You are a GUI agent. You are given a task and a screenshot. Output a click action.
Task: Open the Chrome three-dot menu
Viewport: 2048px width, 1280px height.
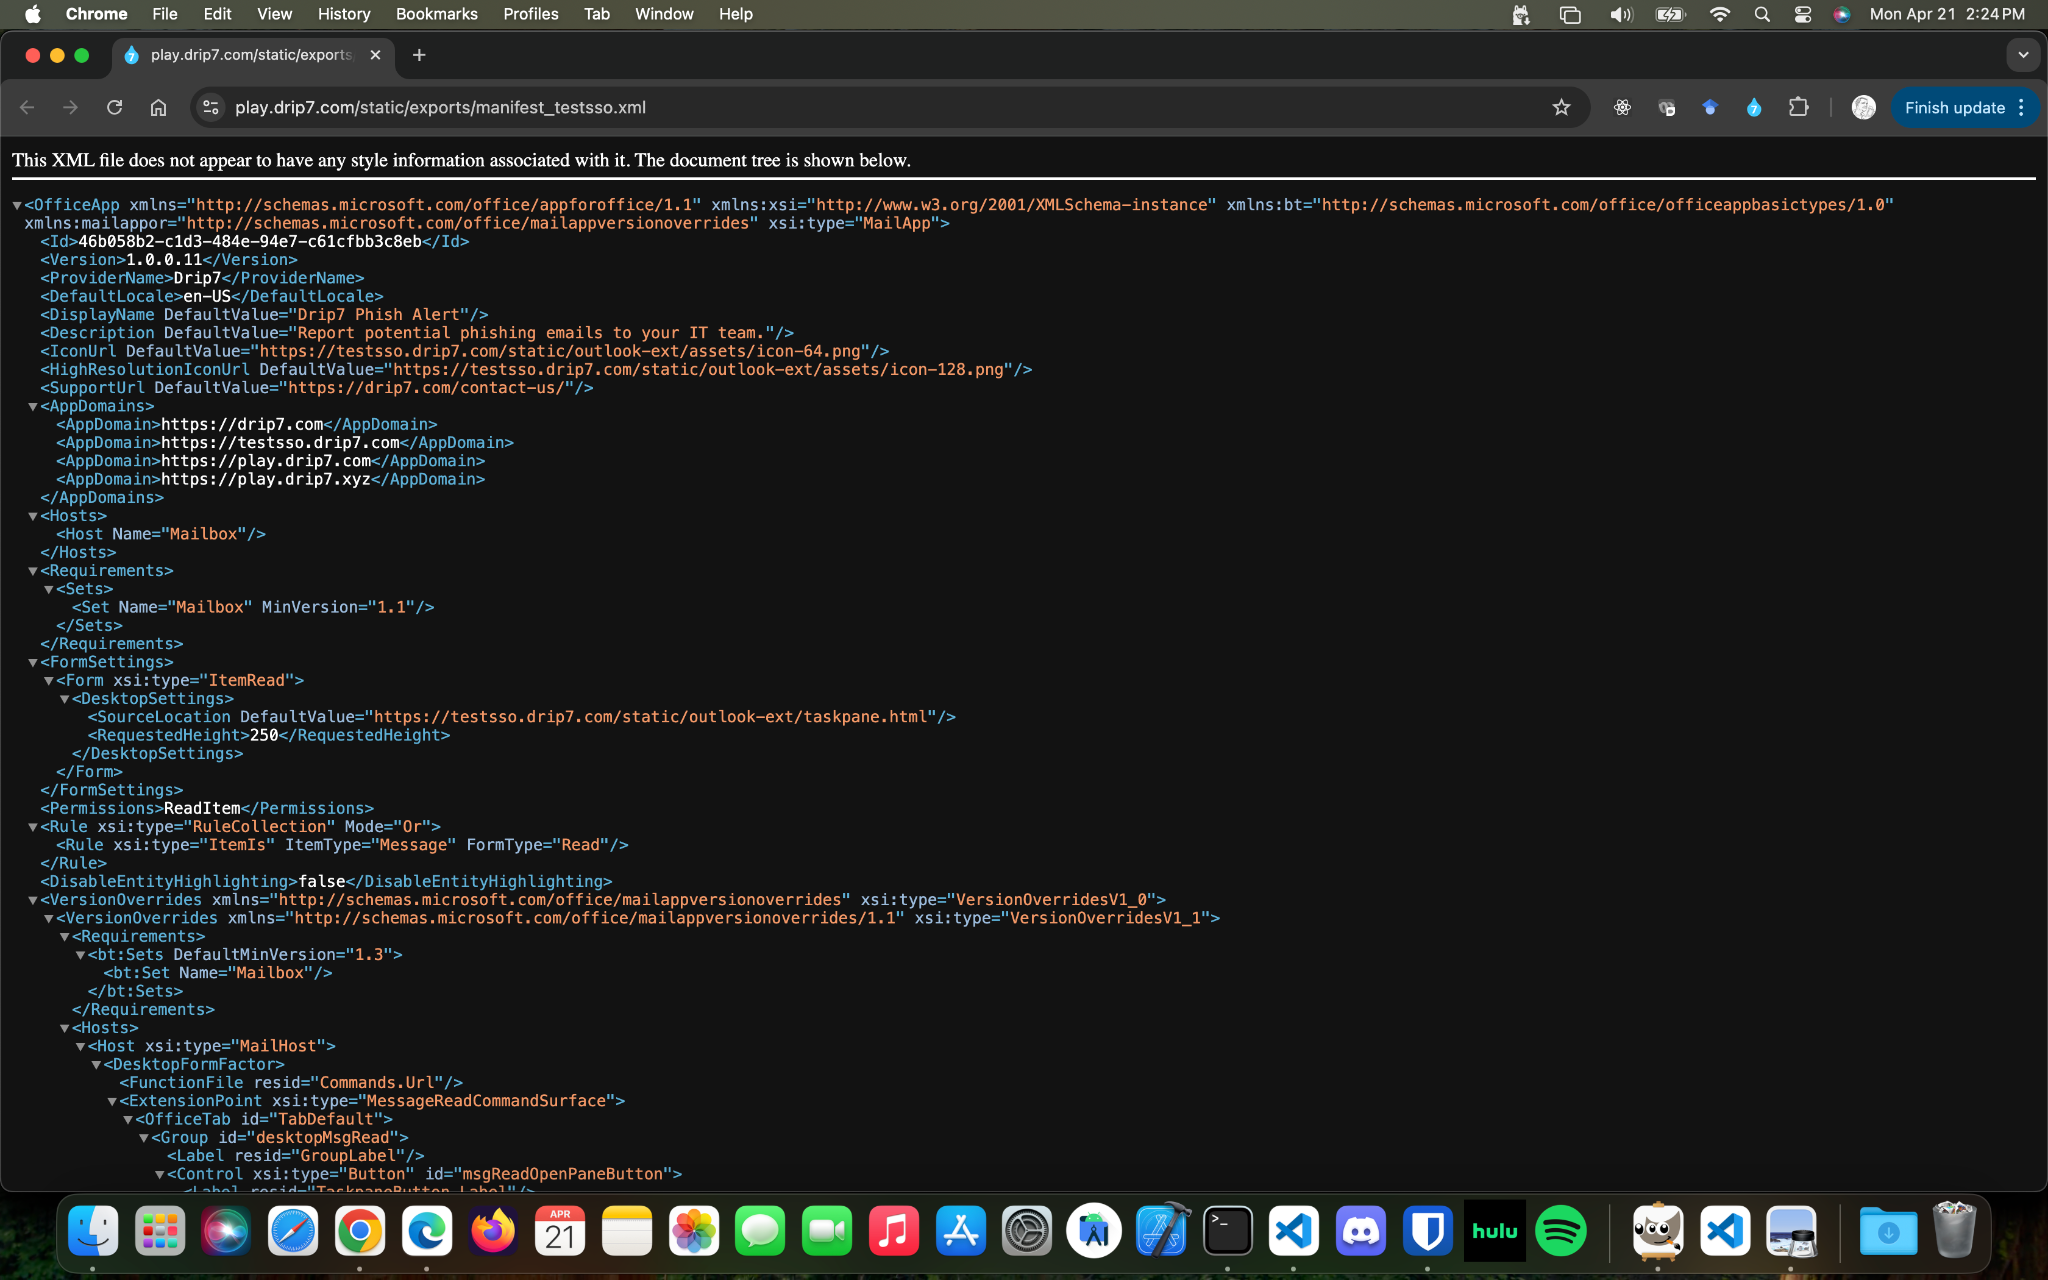(x=2021, y=108)
